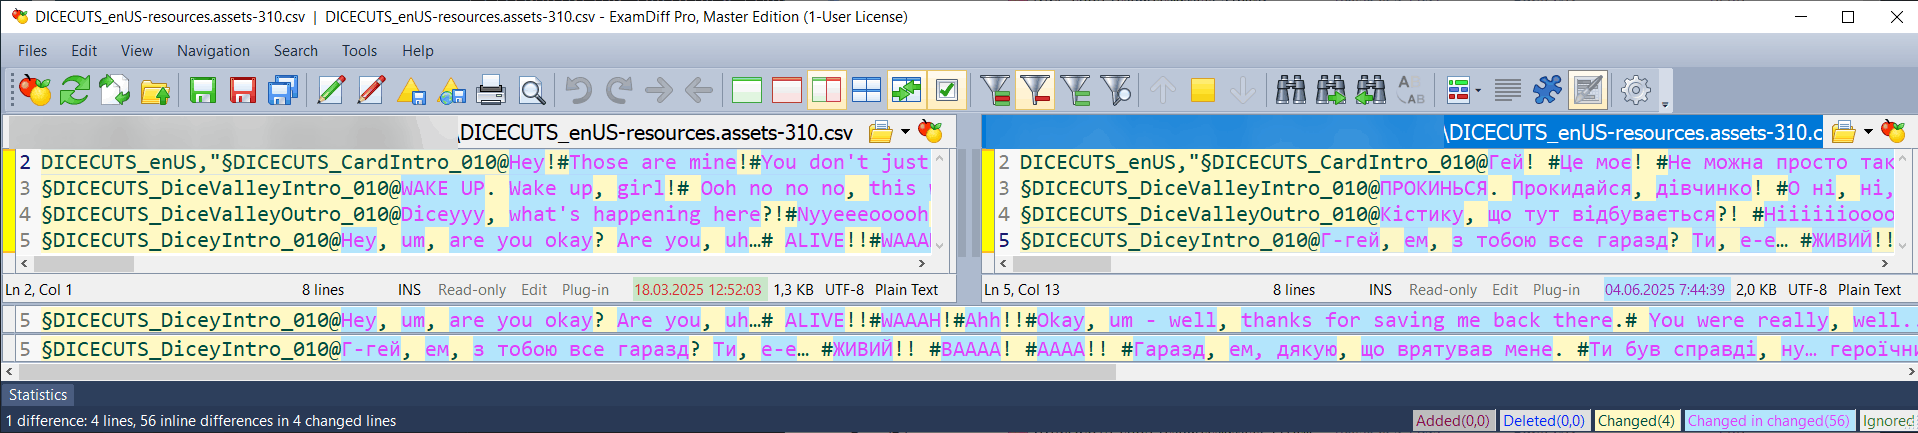This screenshot has height=433, width=1918.
Task: Expand the difference colors toolbar dropdown arrow
Action: pos(1478,91)
